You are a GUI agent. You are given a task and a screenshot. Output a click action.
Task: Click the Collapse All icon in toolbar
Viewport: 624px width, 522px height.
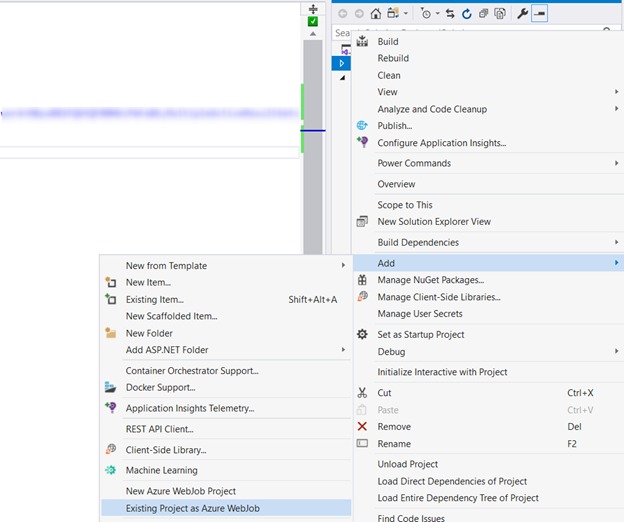click(x=483, y=14)
